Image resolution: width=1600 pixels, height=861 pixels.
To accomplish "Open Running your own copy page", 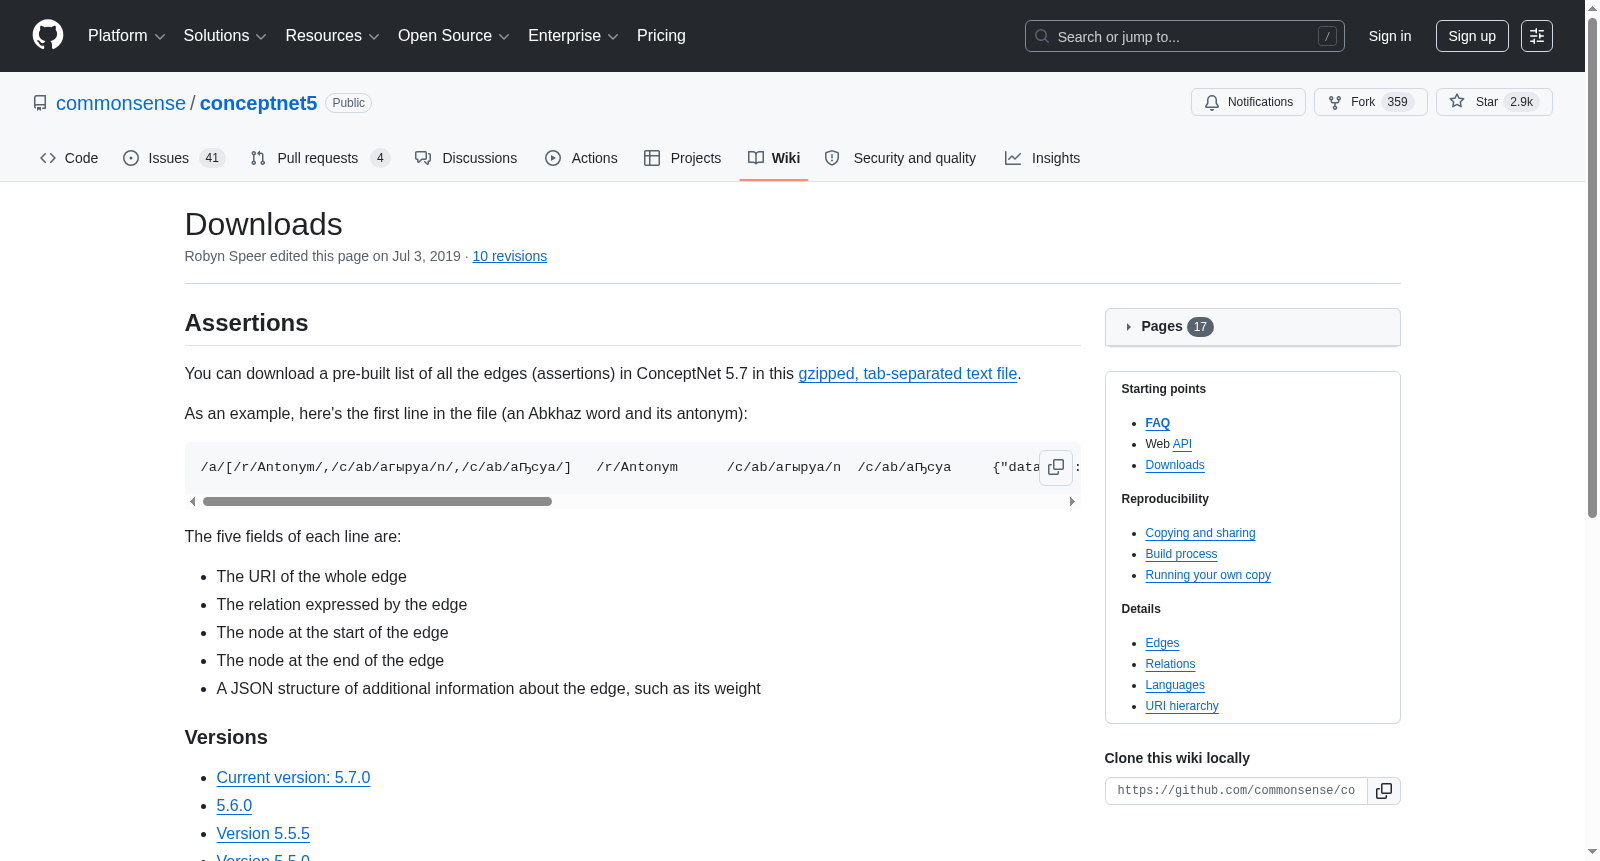I will tap(1208, 575).
